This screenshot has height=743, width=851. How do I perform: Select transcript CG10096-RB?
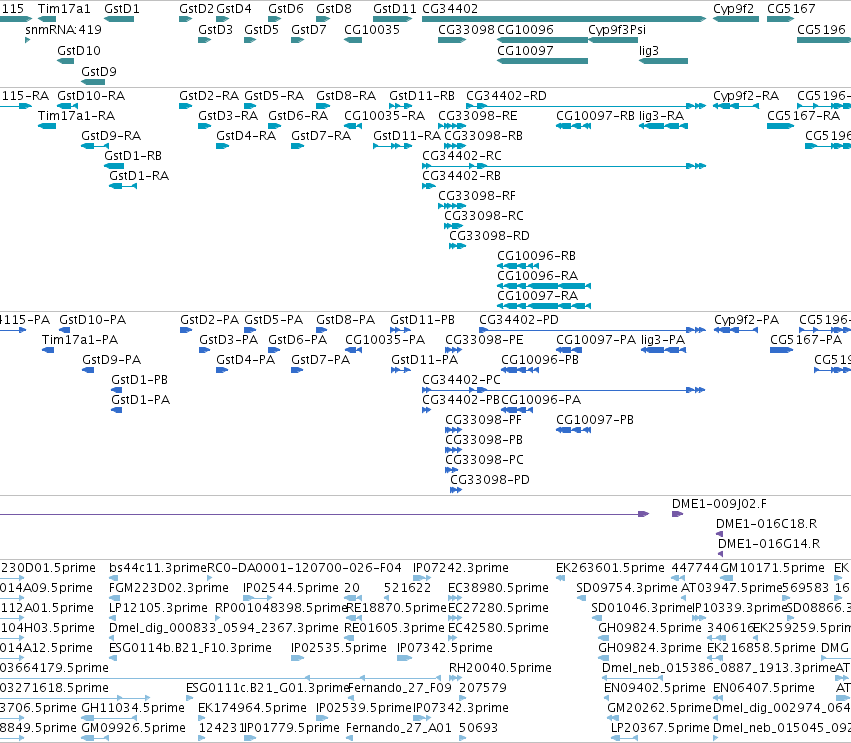point(536,256)
